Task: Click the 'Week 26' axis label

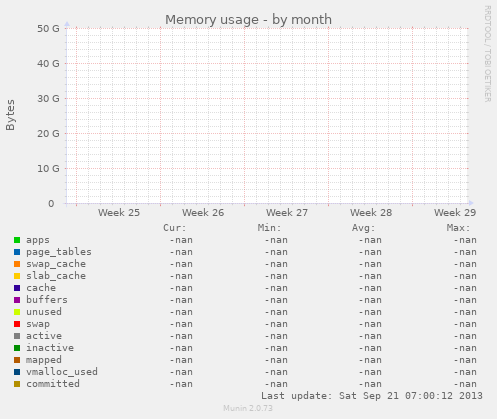Action: [x=203, y=213]
